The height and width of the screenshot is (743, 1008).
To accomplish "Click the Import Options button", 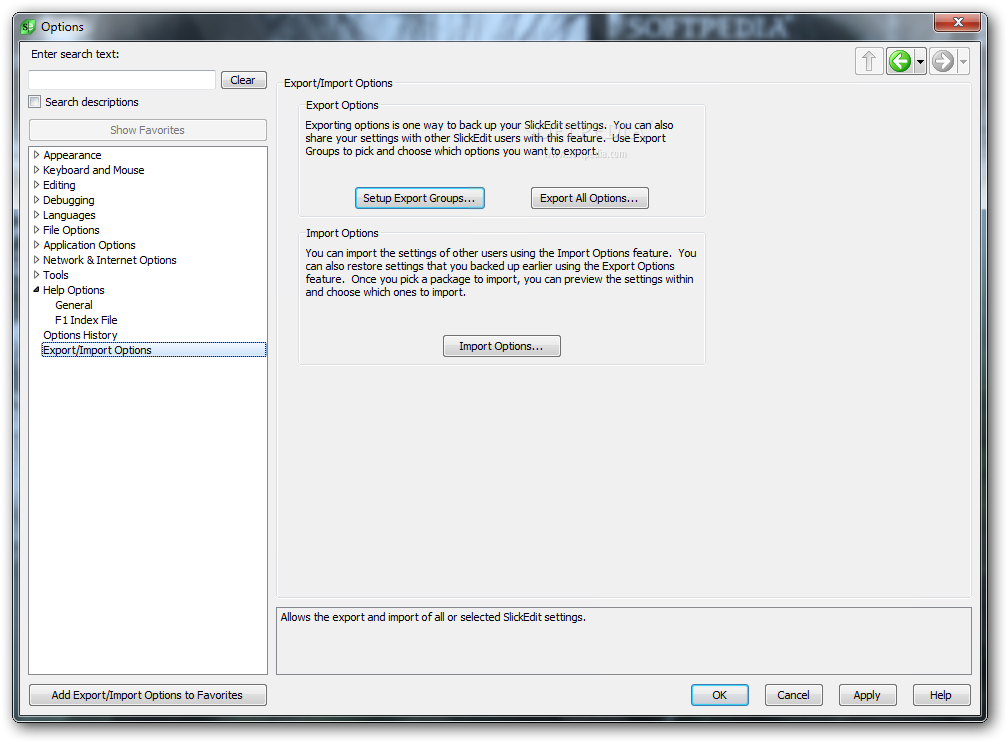I will click(x=501, y=346).
